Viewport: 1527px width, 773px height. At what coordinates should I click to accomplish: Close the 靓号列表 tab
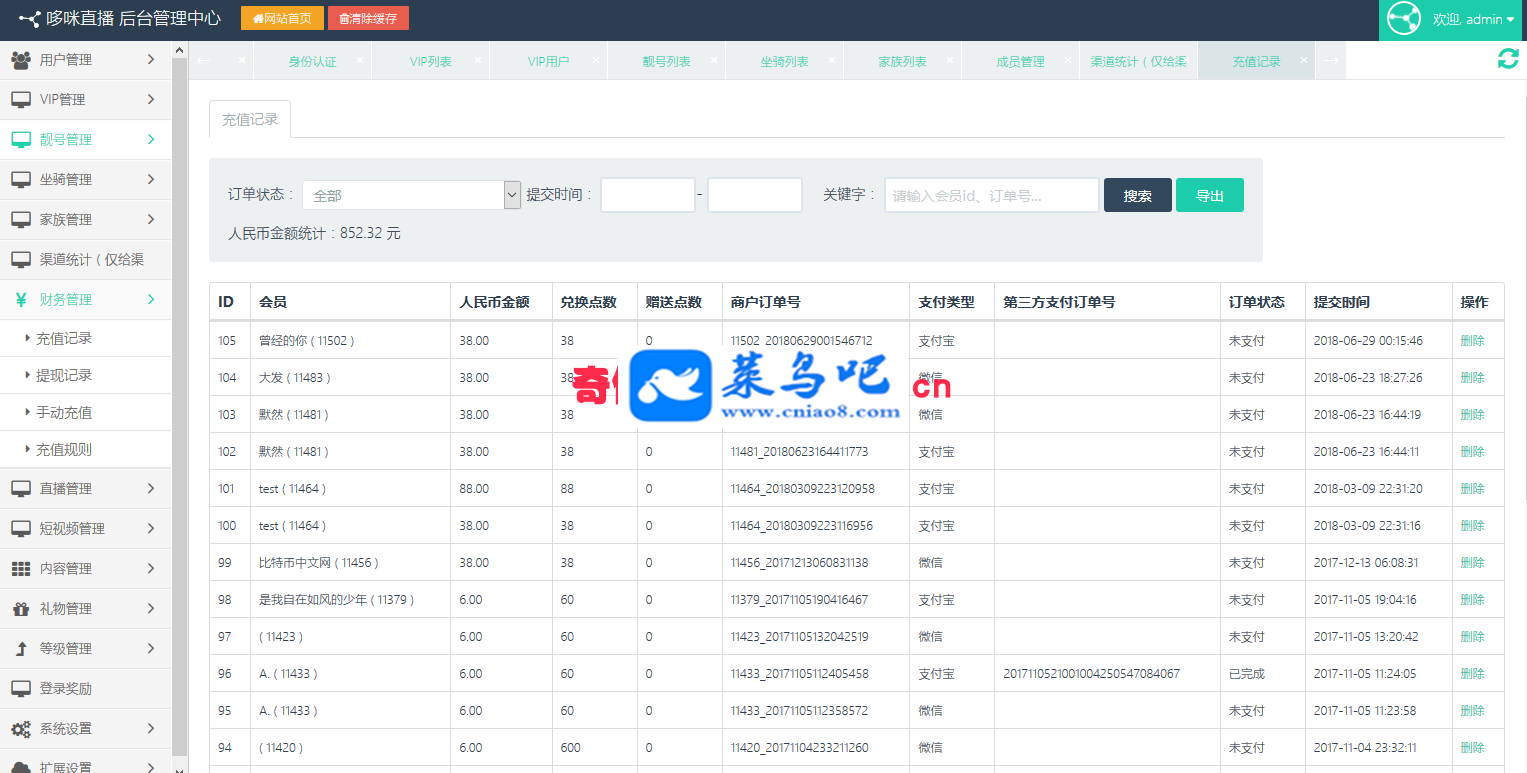[713, 60]
